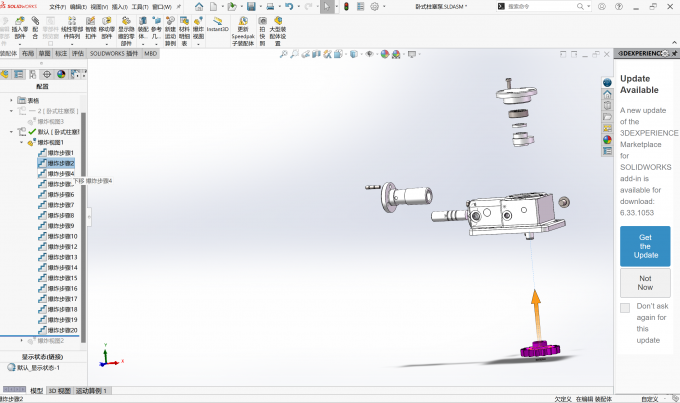680x403 pixels.
Task: Open the File Properties list icon
Action: pyautogui.click(x=360, y=7)
